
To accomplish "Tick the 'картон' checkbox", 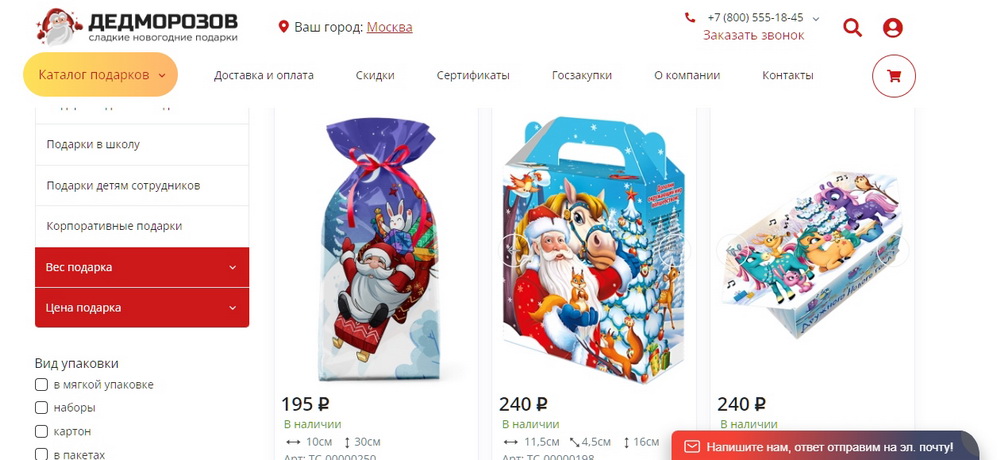I will click(x=41, y=431).
